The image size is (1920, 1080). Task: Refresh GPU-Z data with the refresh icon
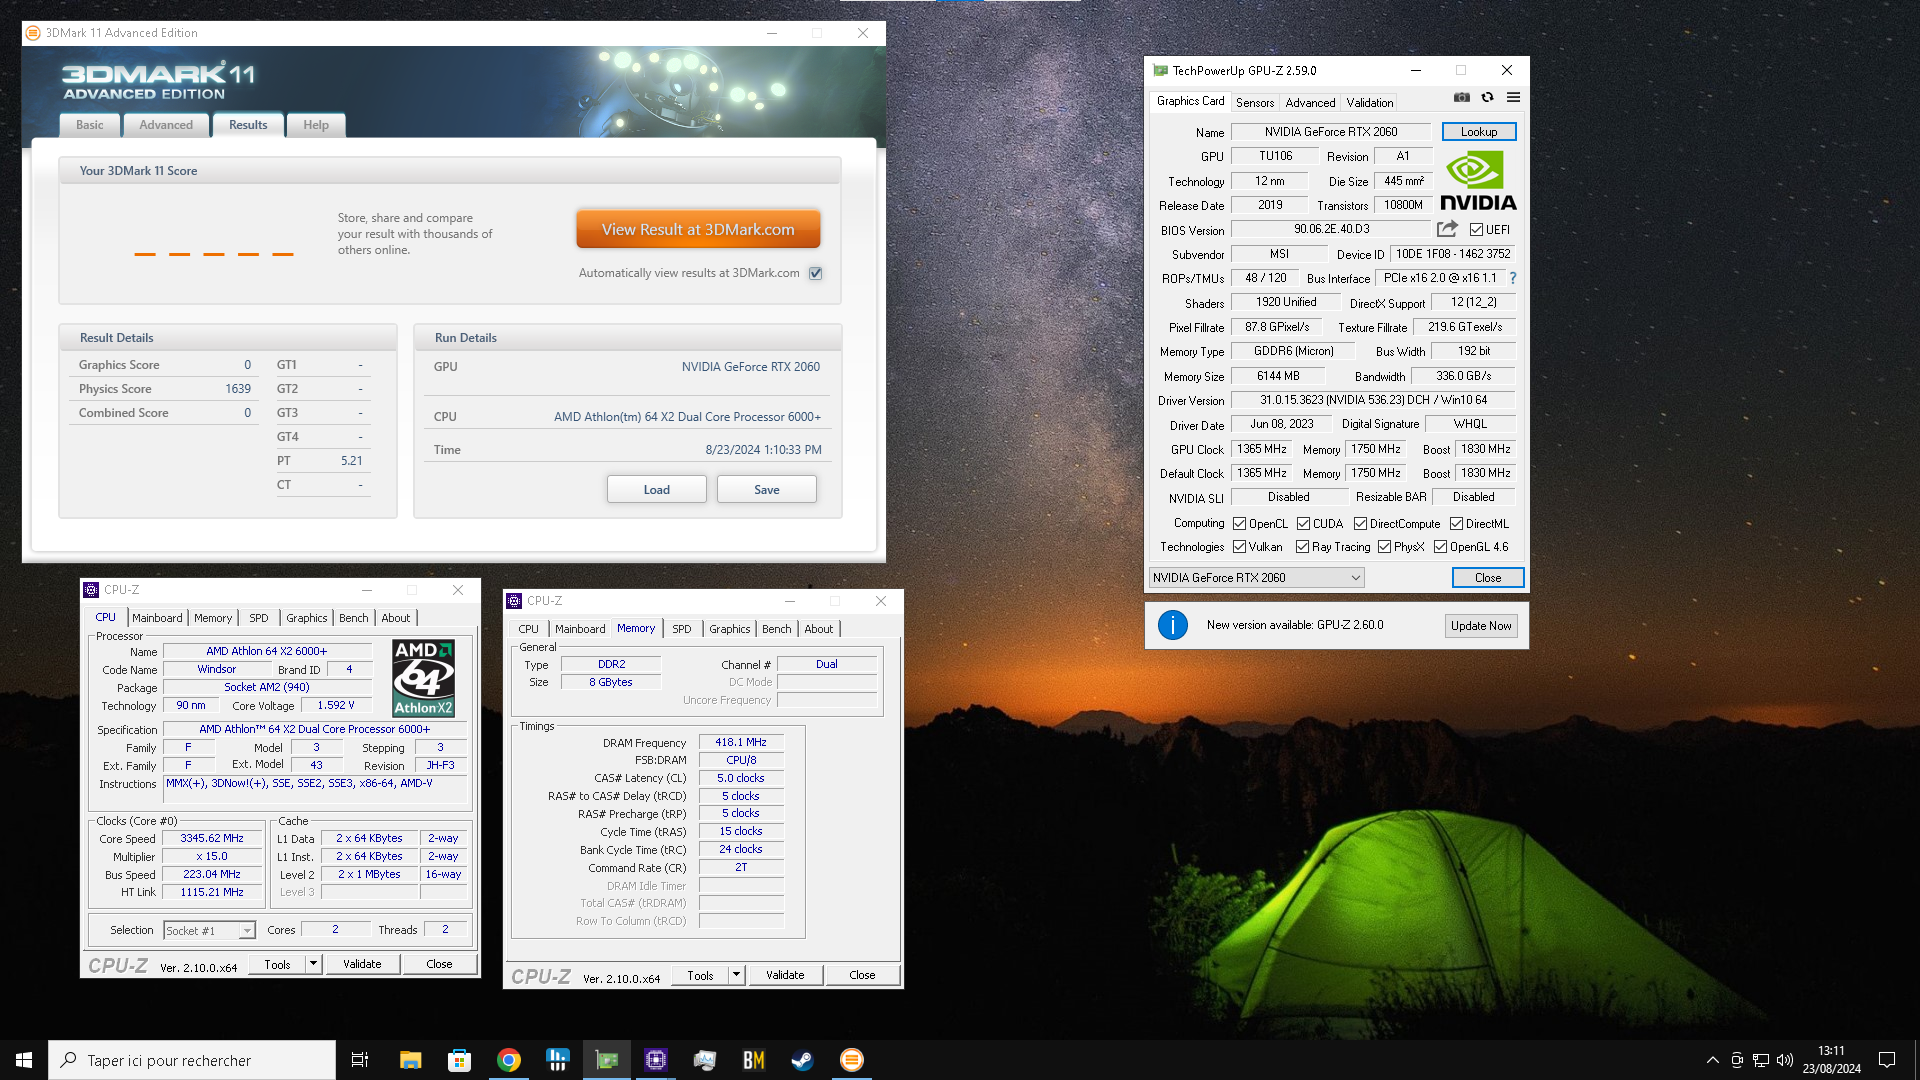[x=1487, y=97]
